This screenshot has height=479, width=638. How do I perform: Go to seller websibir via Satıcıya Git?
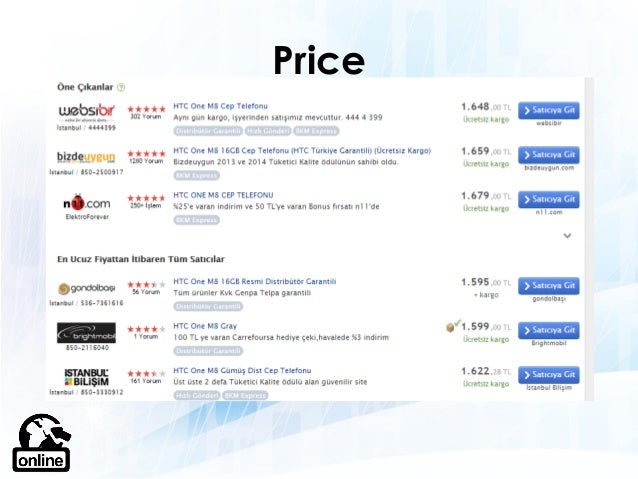tap(548, 110)
